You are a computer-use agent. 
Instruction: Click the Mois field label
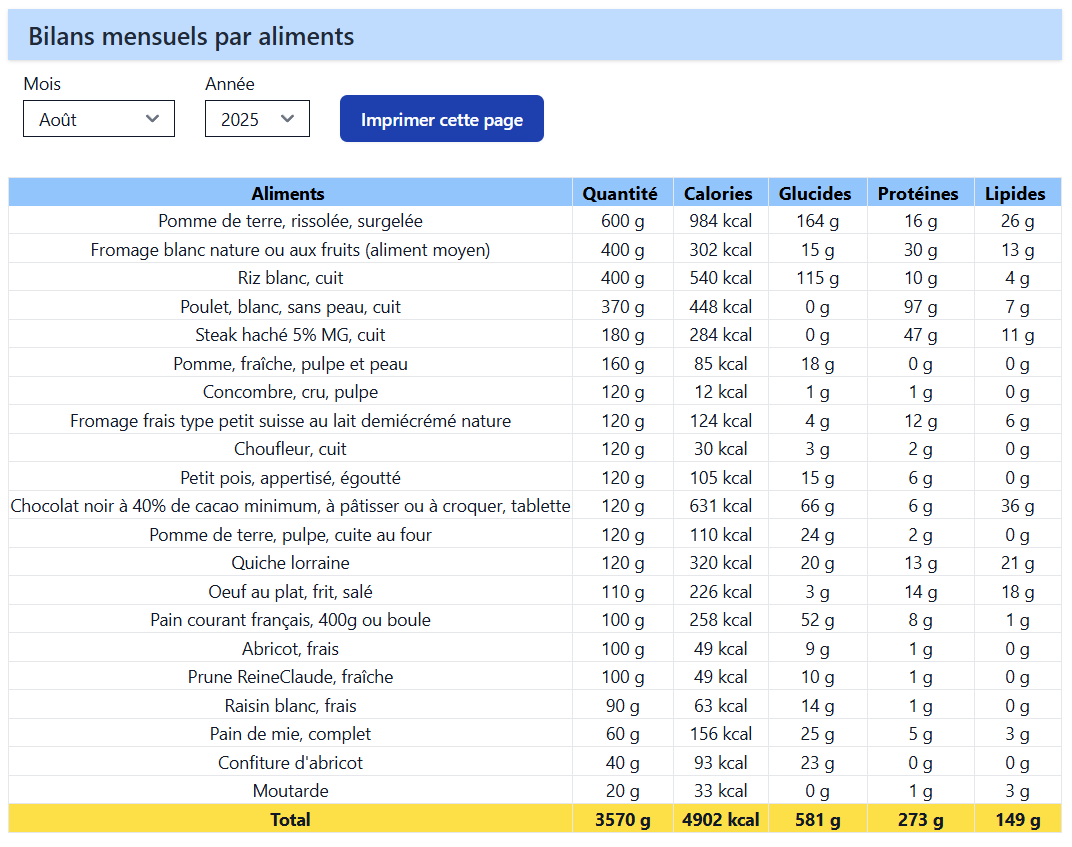tap(42, 84)
